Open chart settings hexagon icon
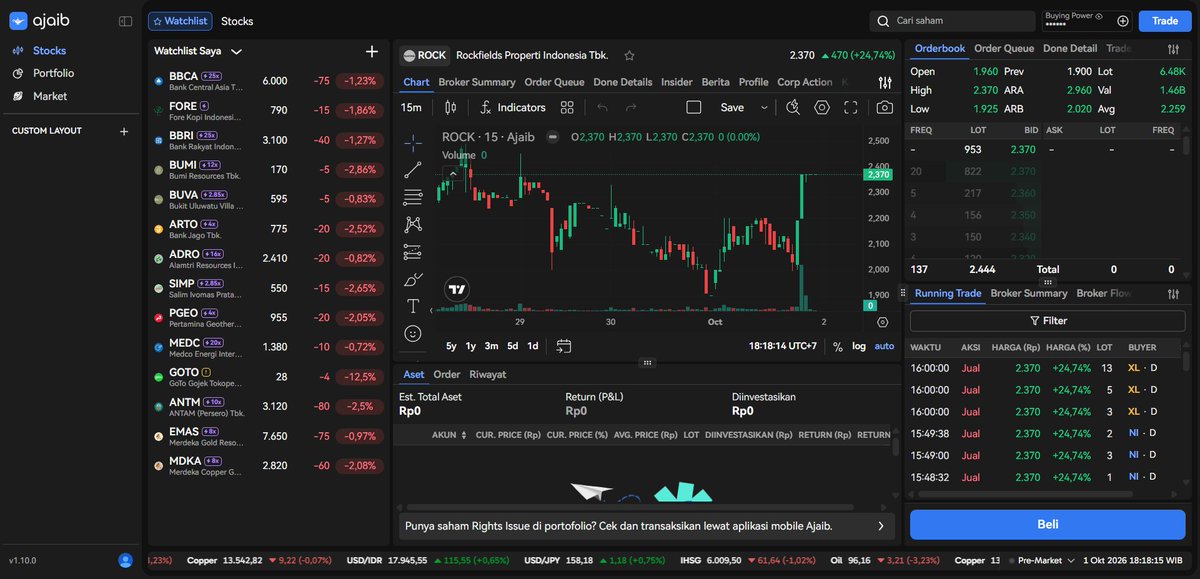The width and height of the screenshot is (1200, 579). pos(822,107)
